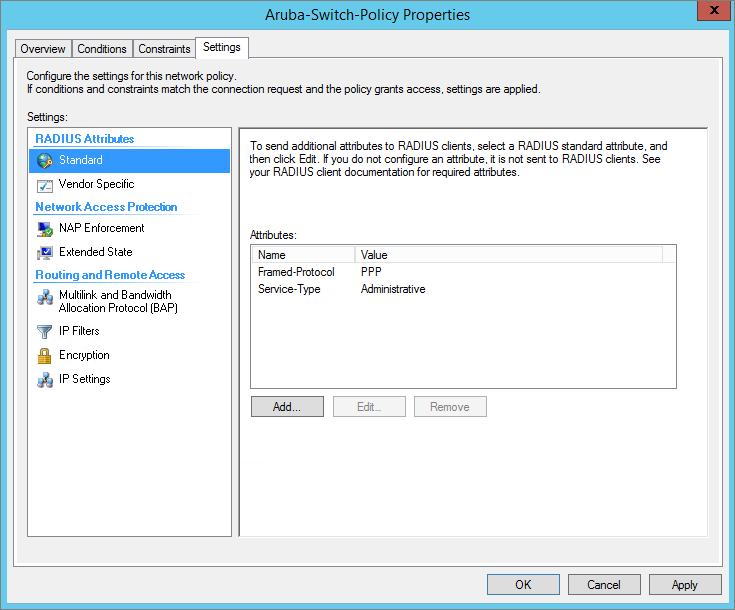Image resolution: width=735 pixels, height=610 pixels.
Task: Click the Edit... button
Action: point(369,407)
